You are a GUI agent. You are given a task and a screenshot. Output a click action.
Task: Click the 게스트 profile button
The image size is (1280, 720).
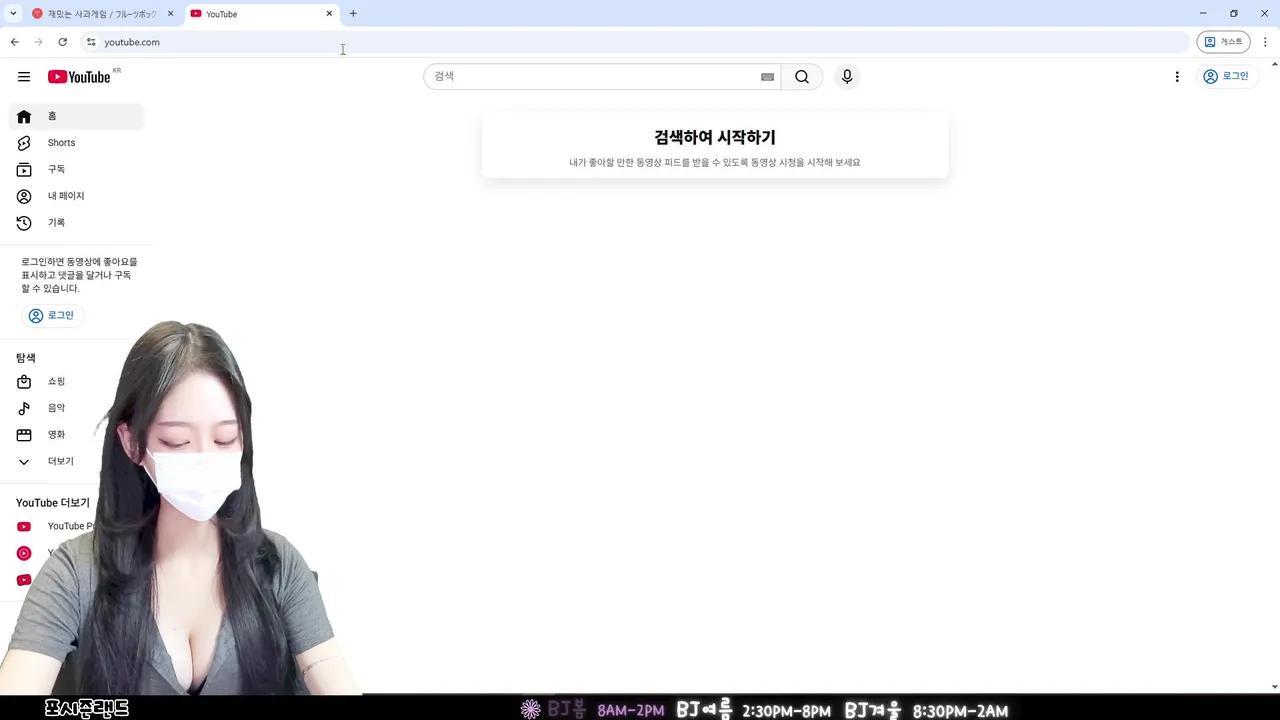[1223, 42]
